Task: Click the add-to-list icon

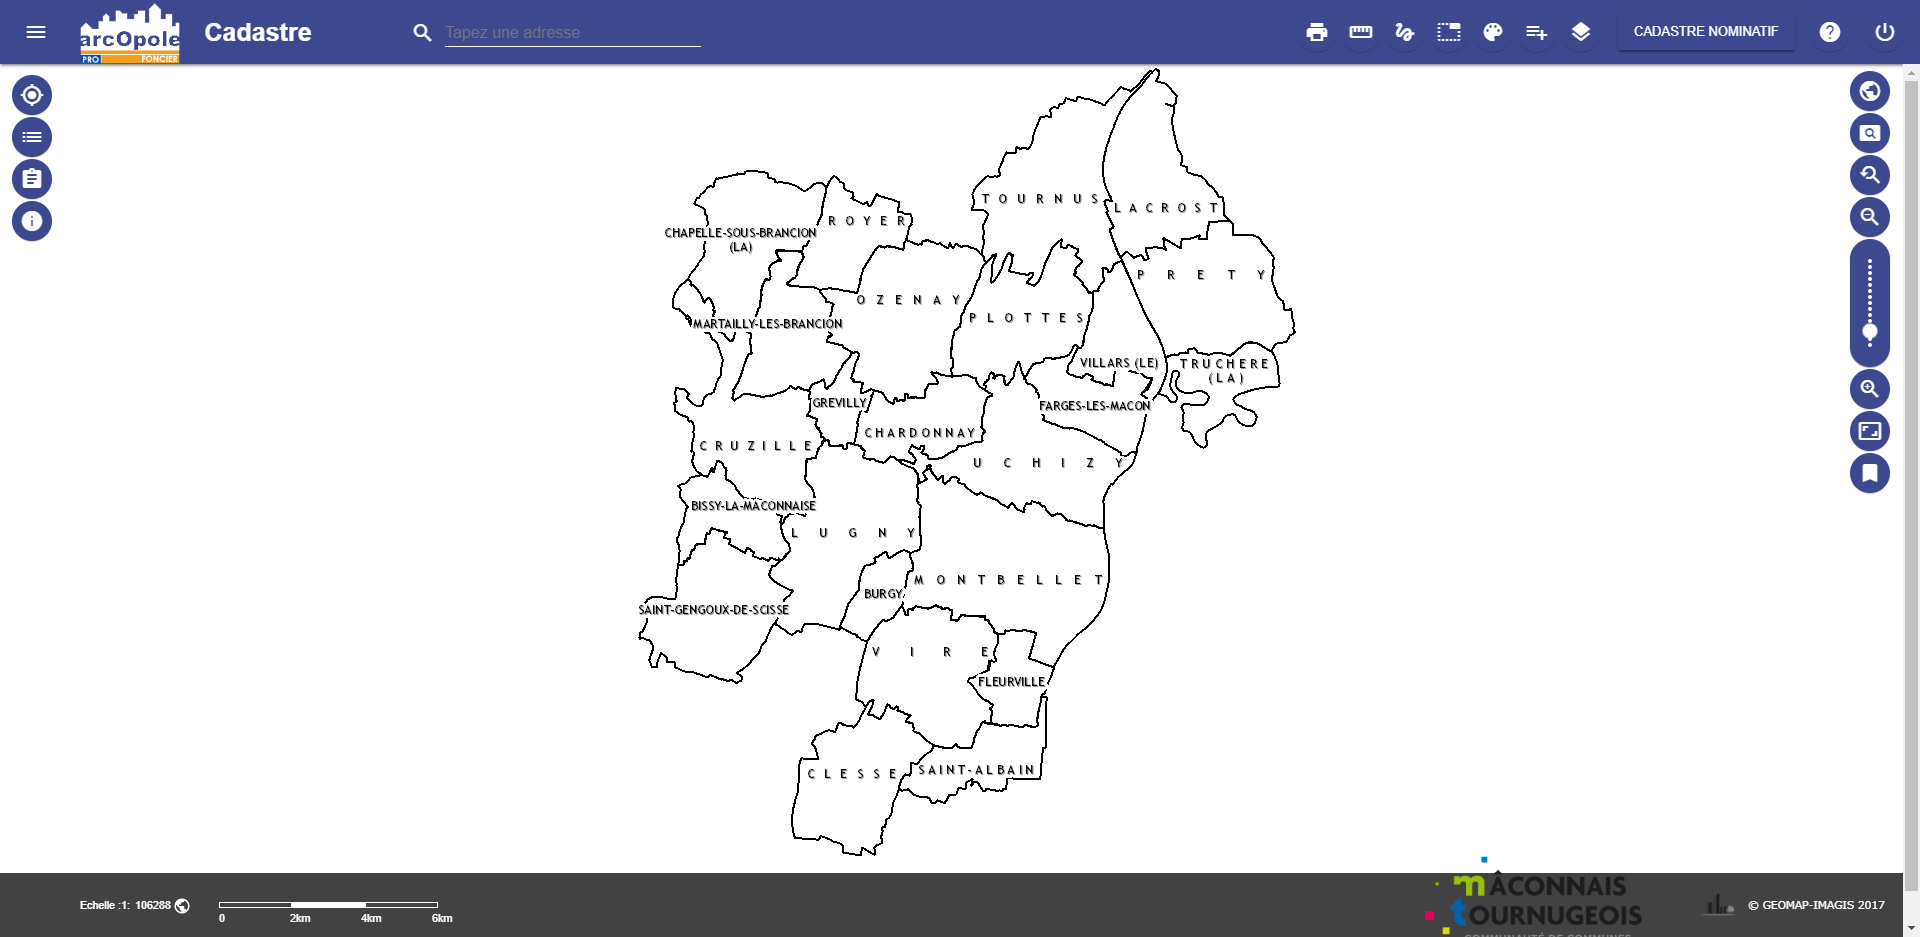Action: pos(1536,32)
